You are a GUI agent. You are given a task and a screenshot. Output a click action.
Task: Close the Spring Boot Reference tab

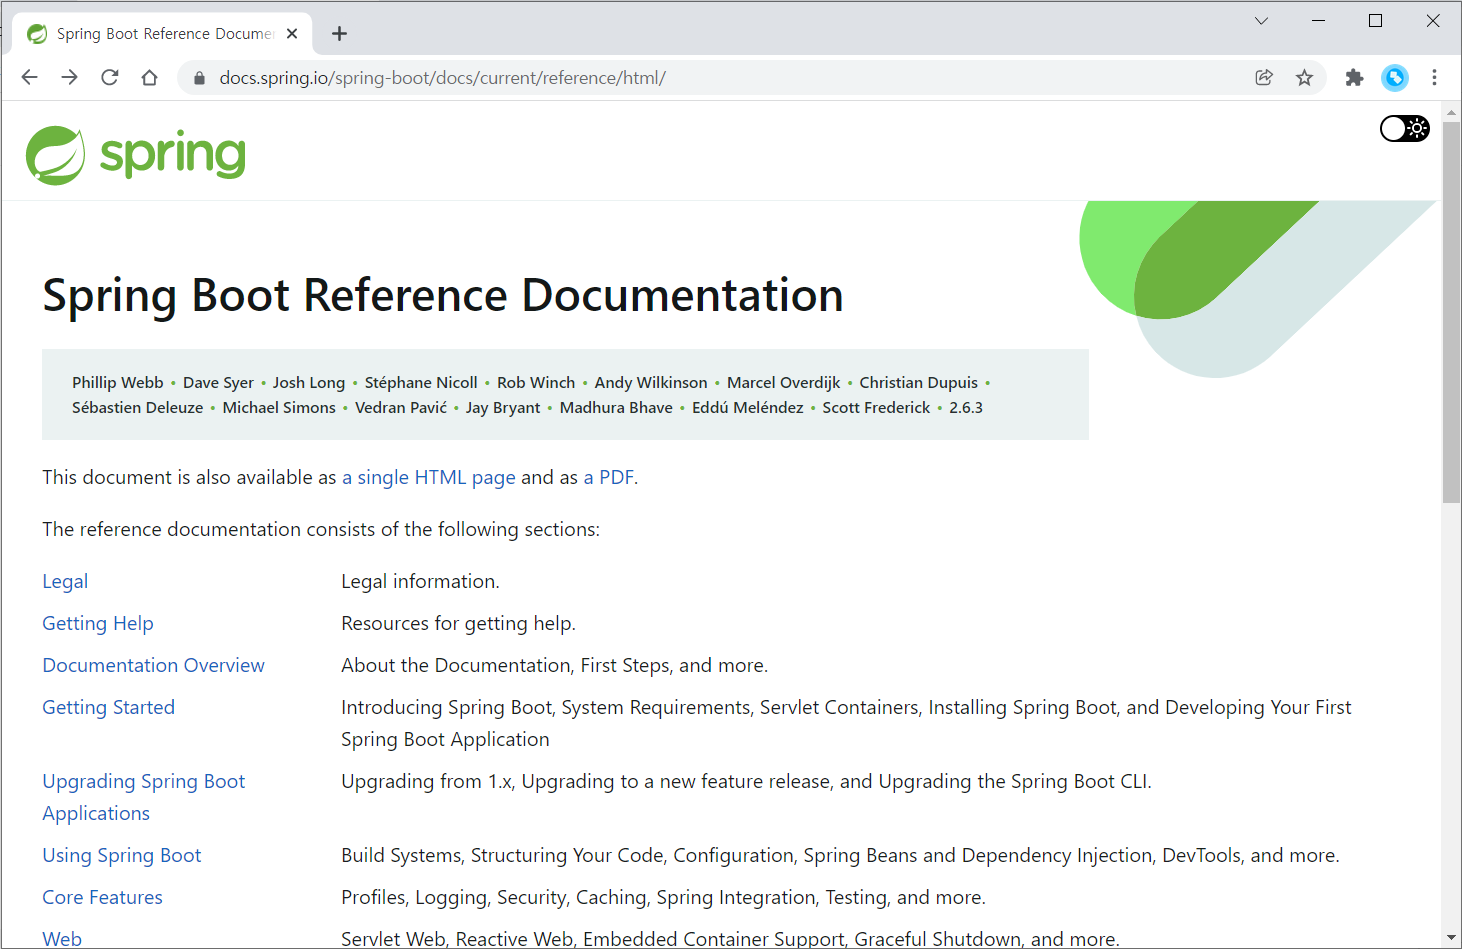tap(292, 34)
